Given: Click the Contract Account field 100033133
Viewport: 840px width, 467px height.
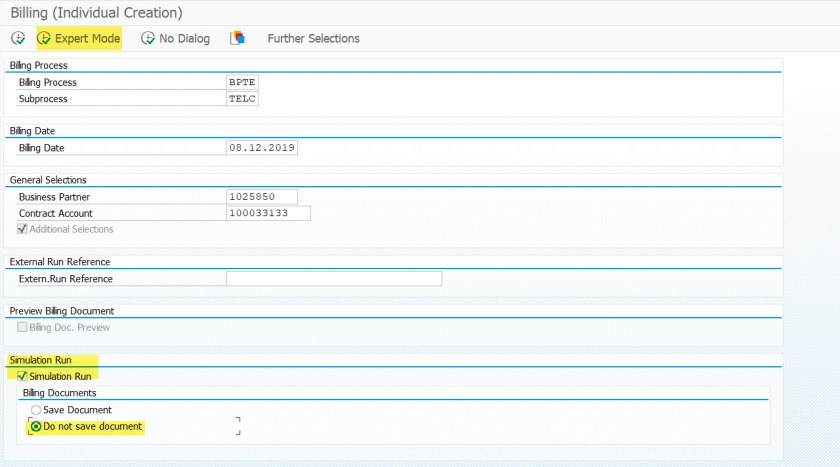Looking at the screenshot, I should (268, 213).
